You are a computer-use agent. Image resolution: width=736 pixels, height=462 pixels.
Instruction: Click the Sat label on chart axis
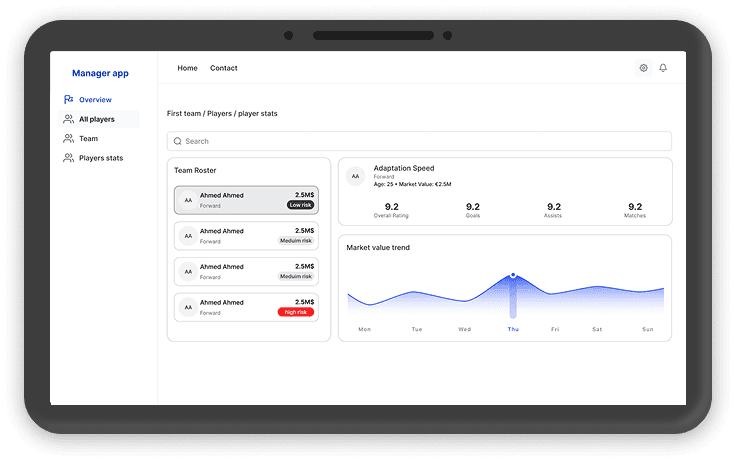coord(597,330)
